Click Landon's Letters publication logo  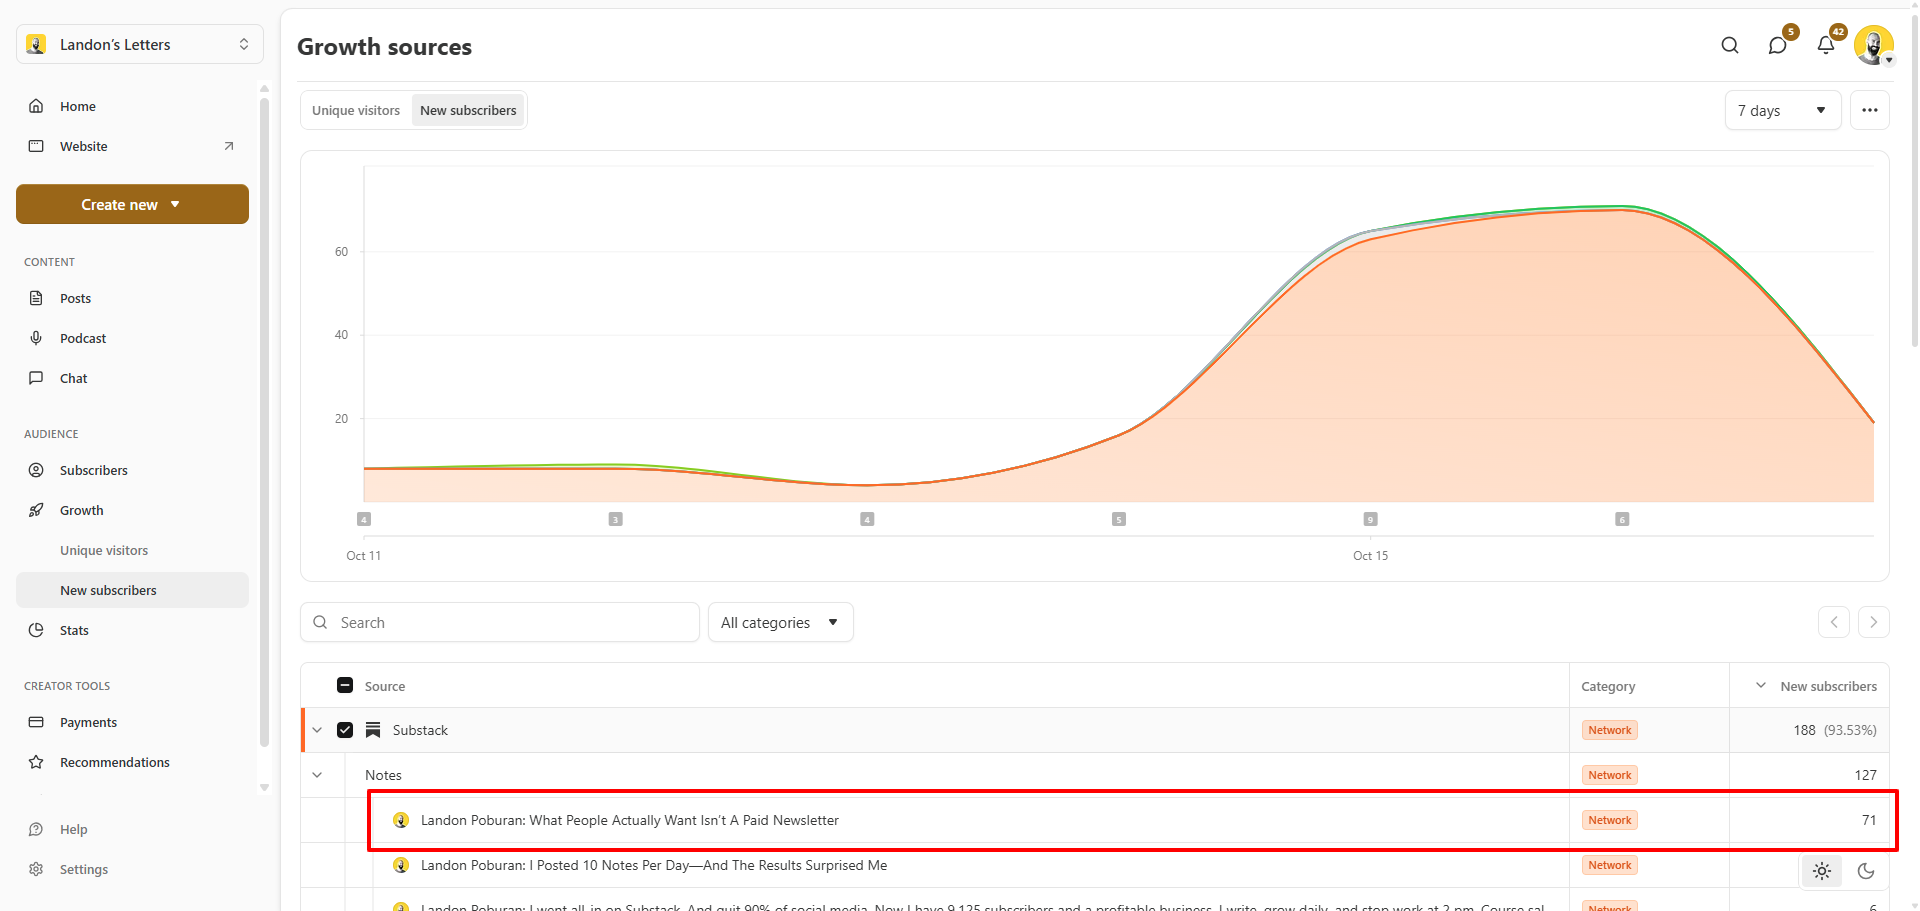click(36, 44)
